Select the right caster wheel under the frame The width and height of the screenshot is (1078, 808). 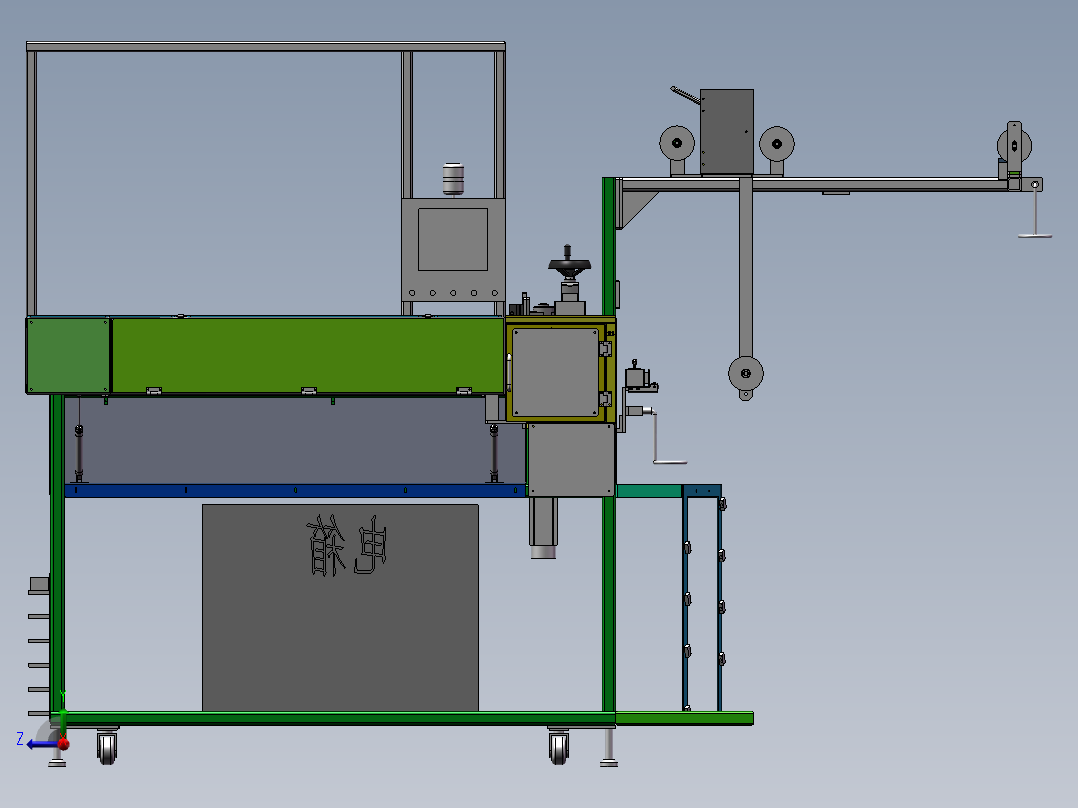(x=559, y=747)
